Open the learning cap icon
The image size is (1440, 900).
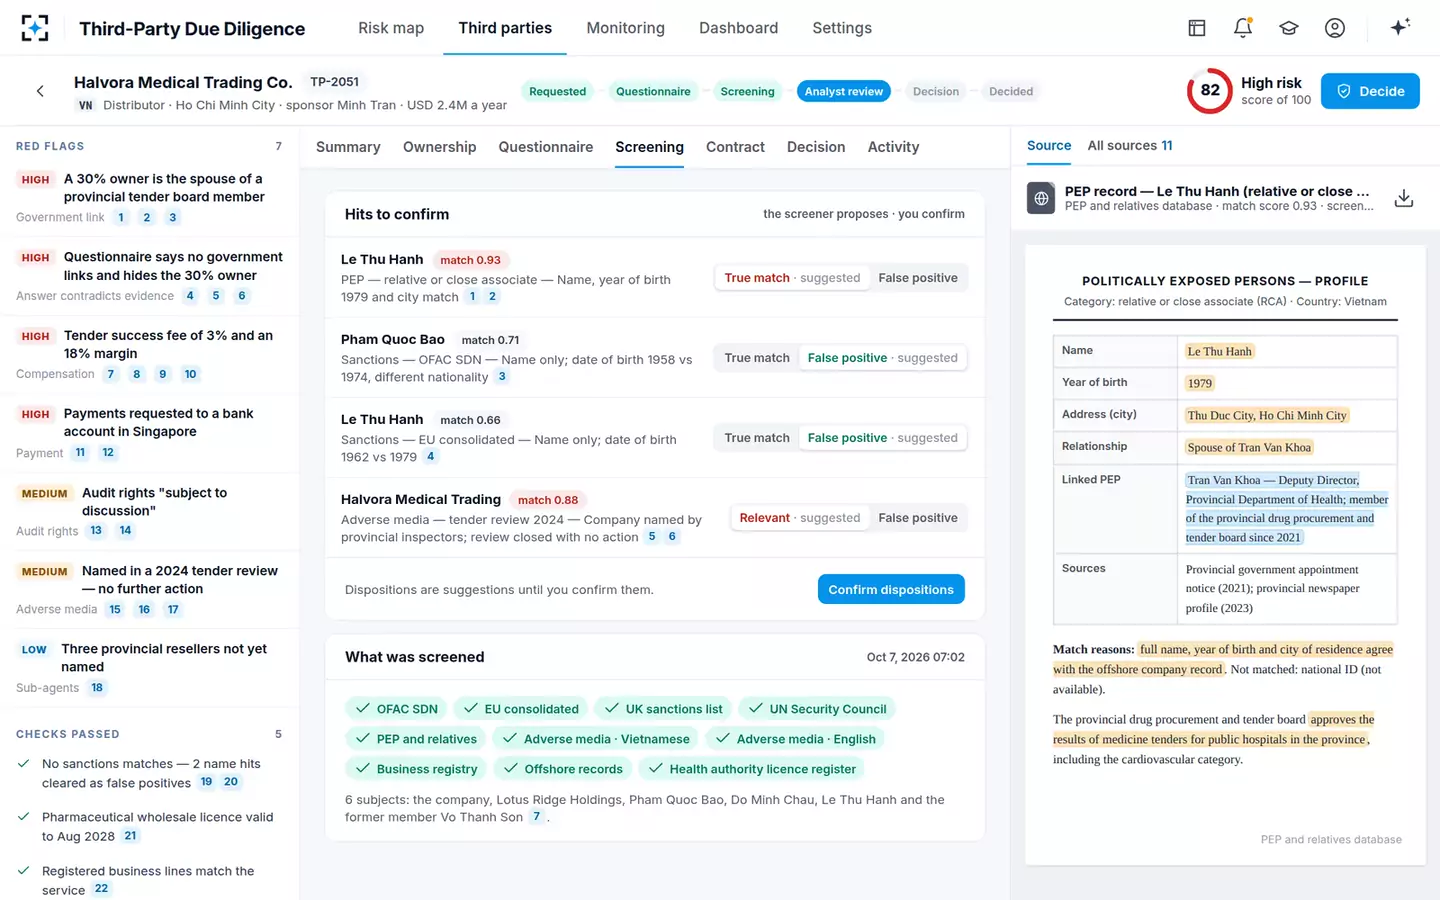click(1289, 28)
